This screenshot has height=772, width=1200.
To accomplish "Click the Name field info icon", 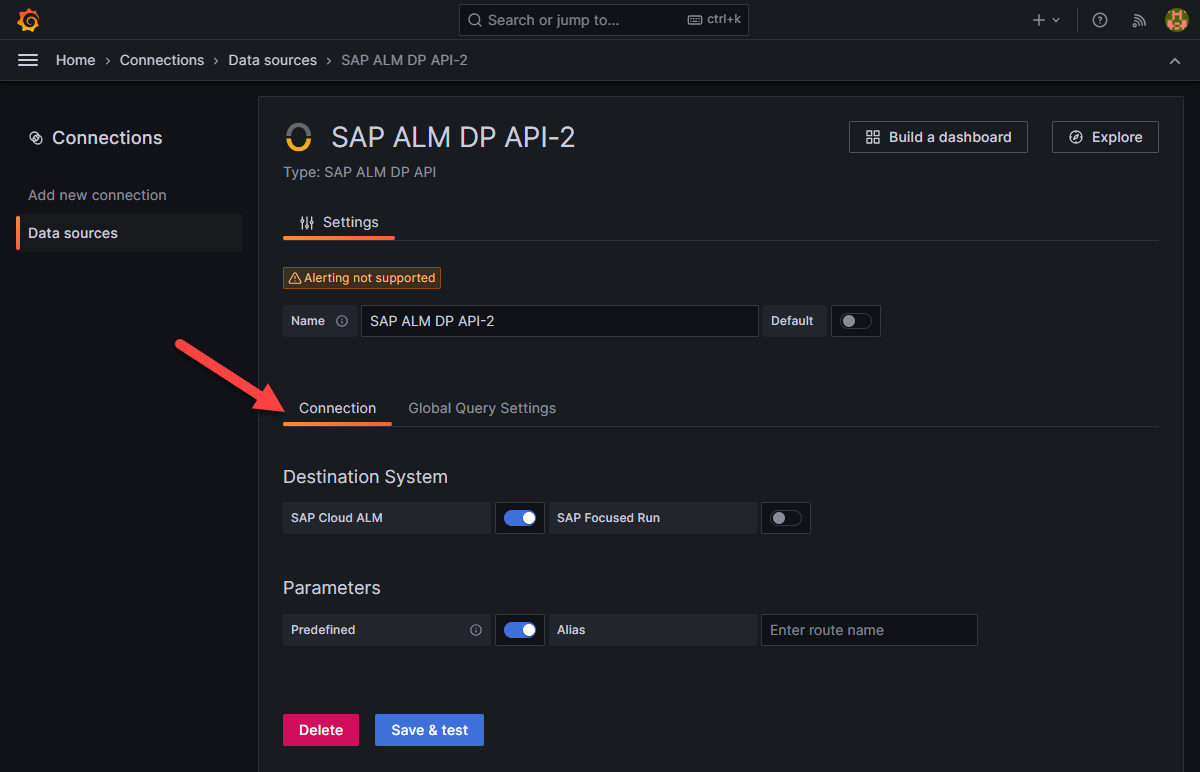I will (342, 321).
